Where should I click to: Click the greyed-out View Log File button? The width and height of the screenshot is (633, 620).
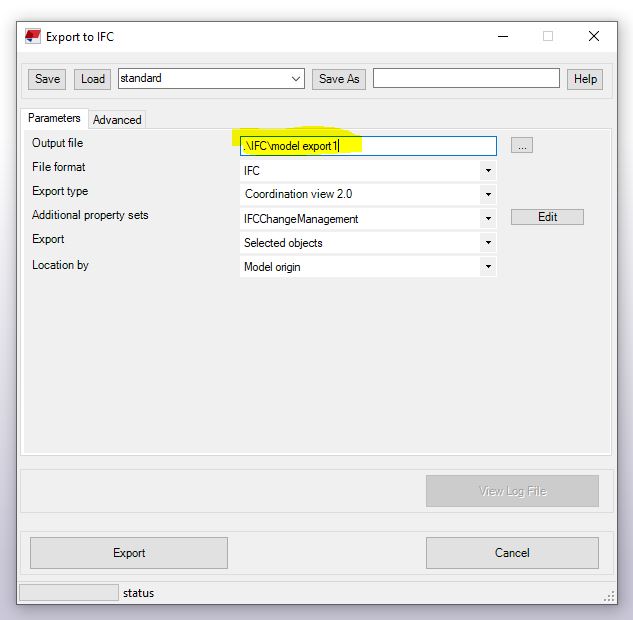(x=512, y=491)
